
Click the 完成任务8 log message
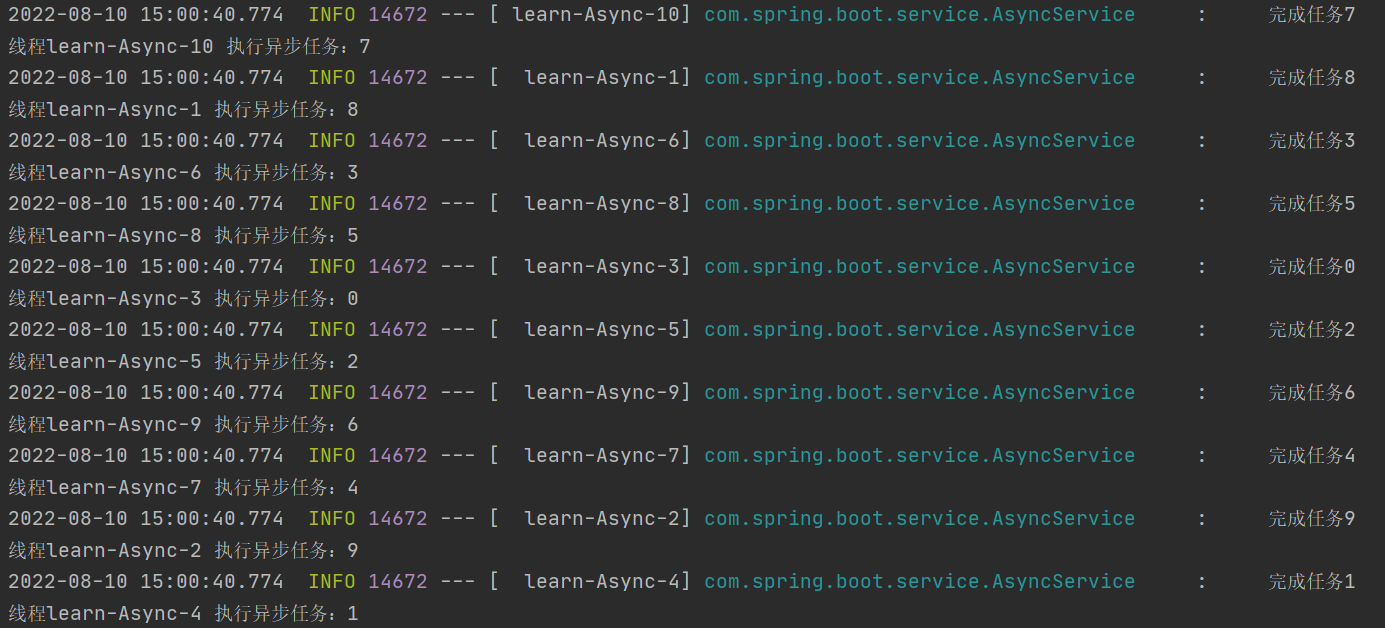[x=1311, y=78]
